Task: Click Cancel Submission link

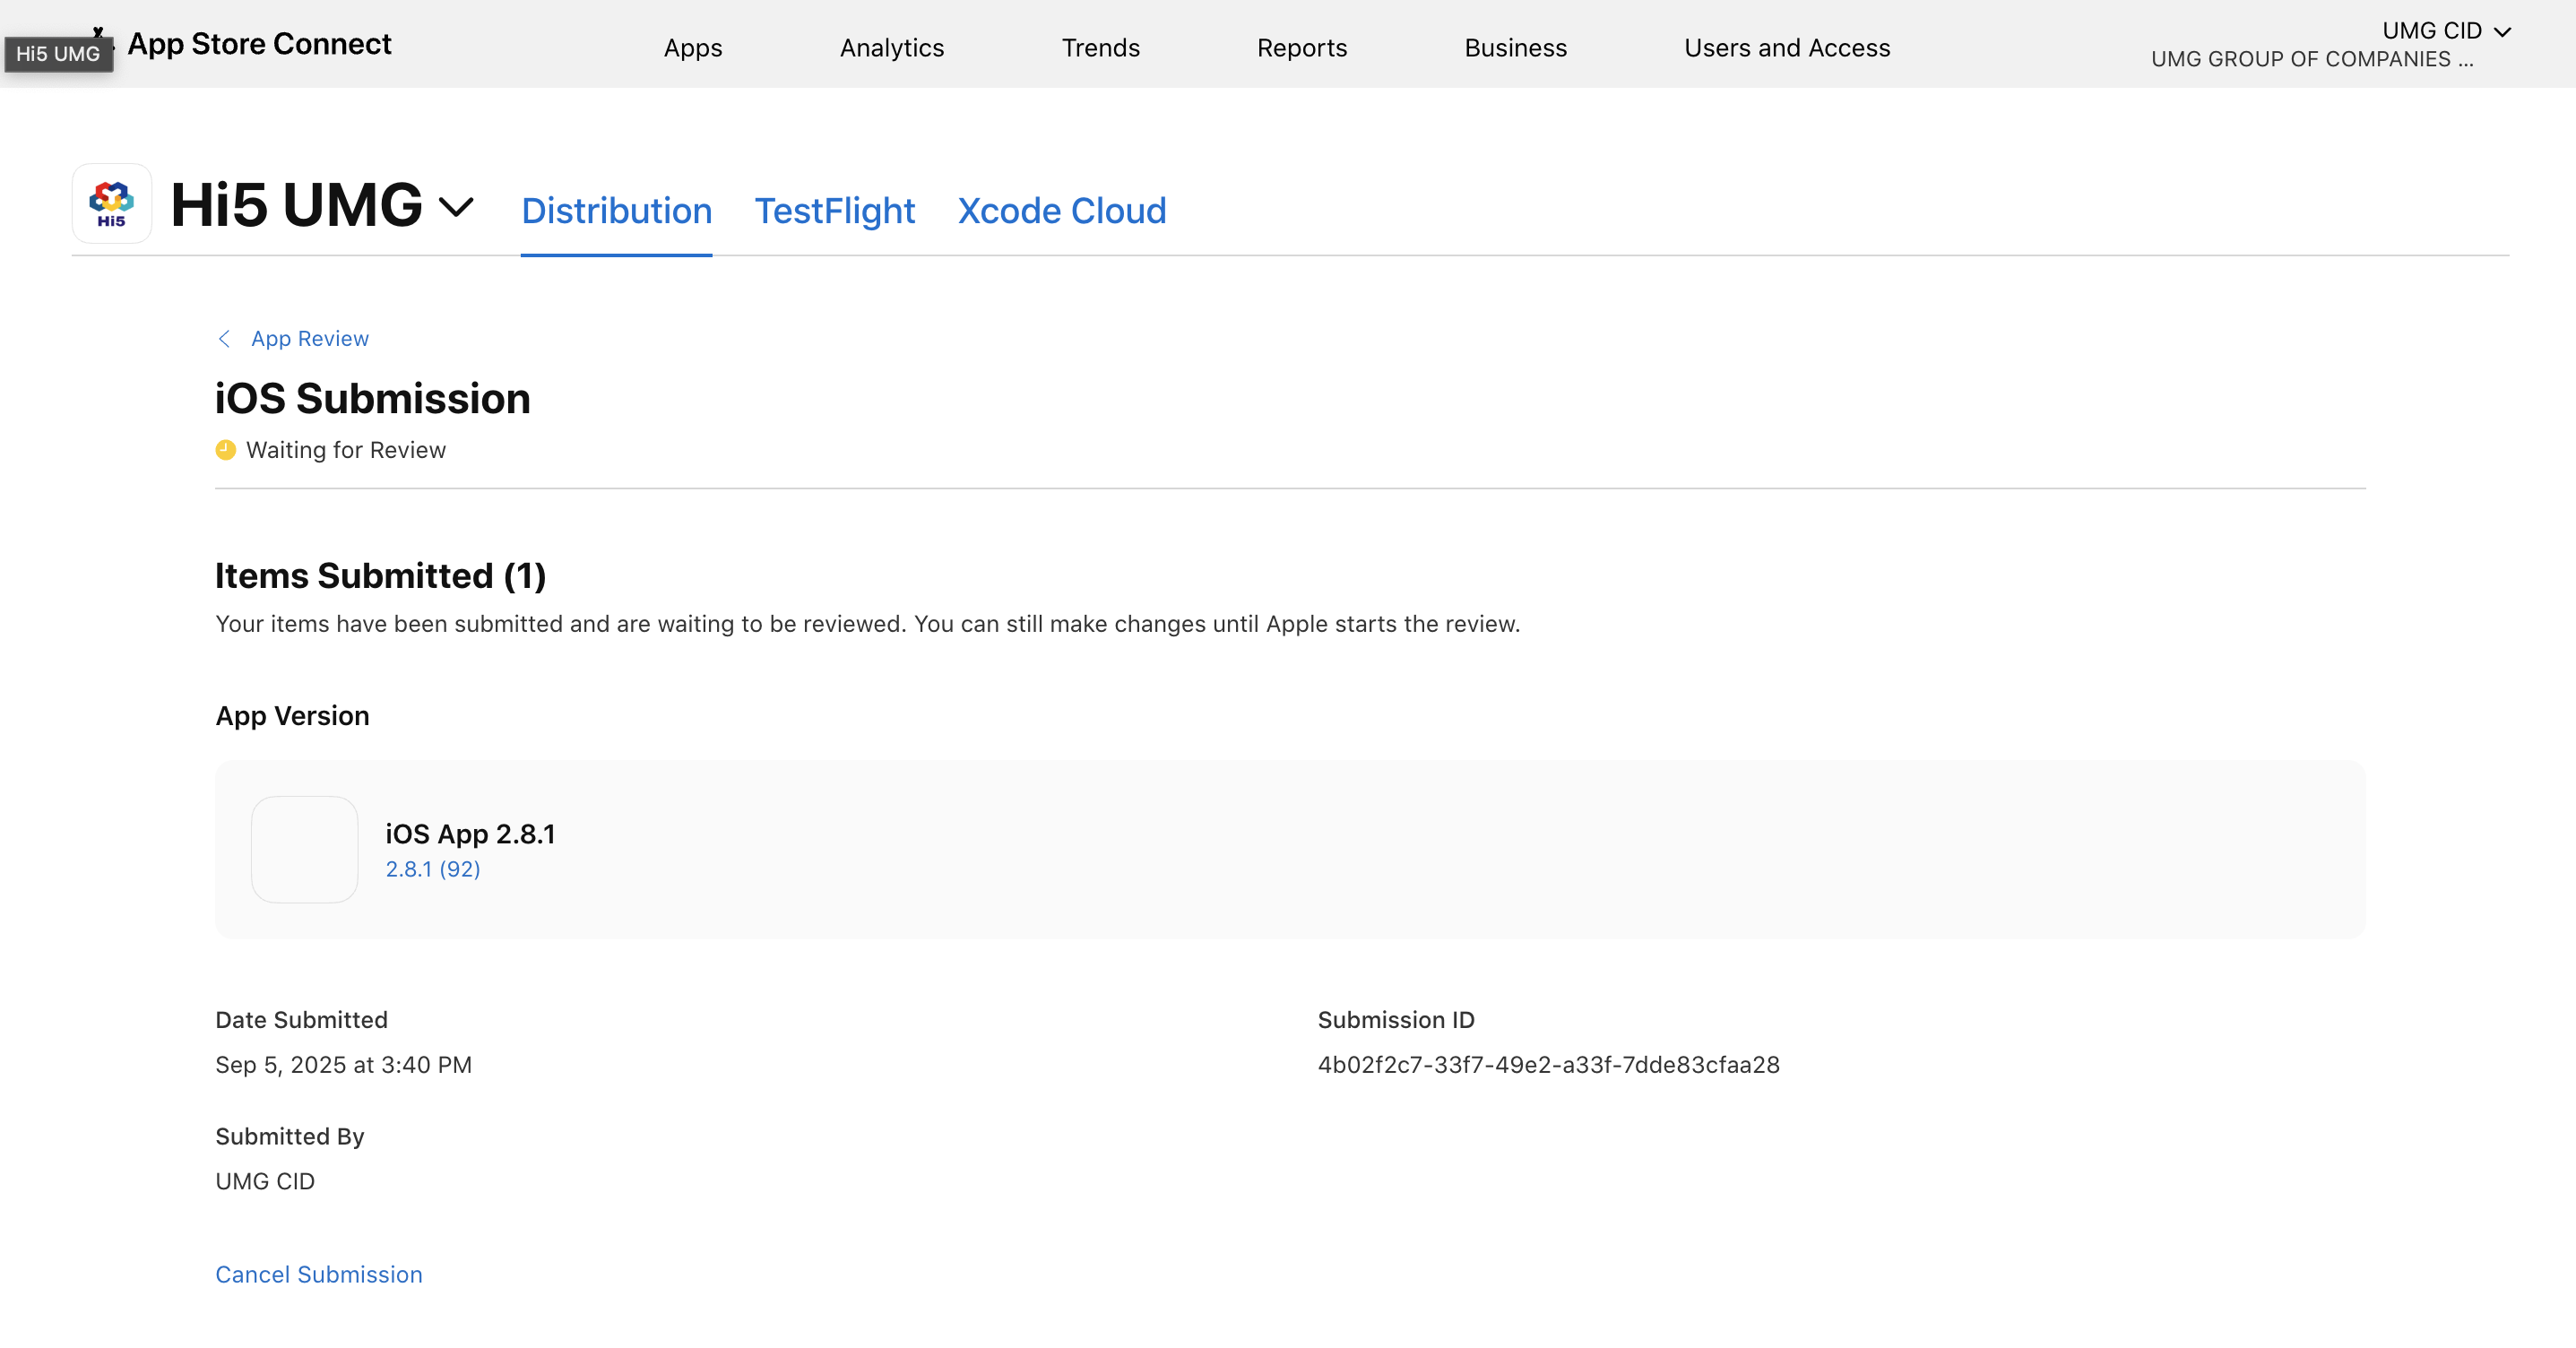Action: point(318,1274)
